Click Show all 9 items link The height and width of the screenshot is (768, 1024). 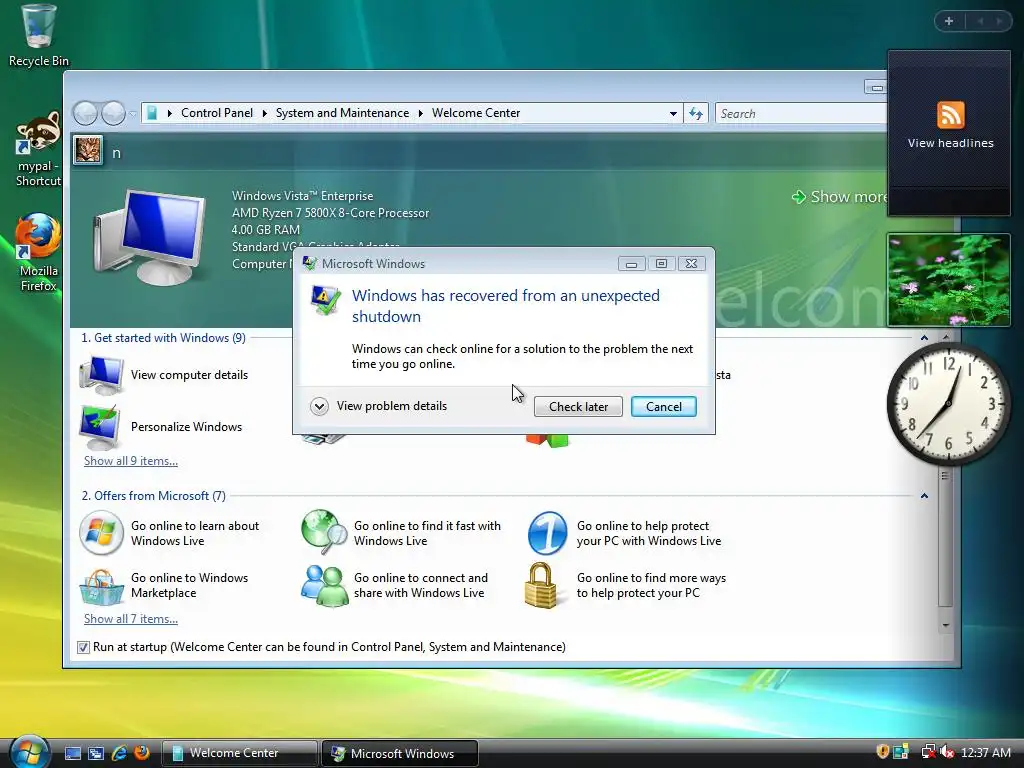point(131,460)
